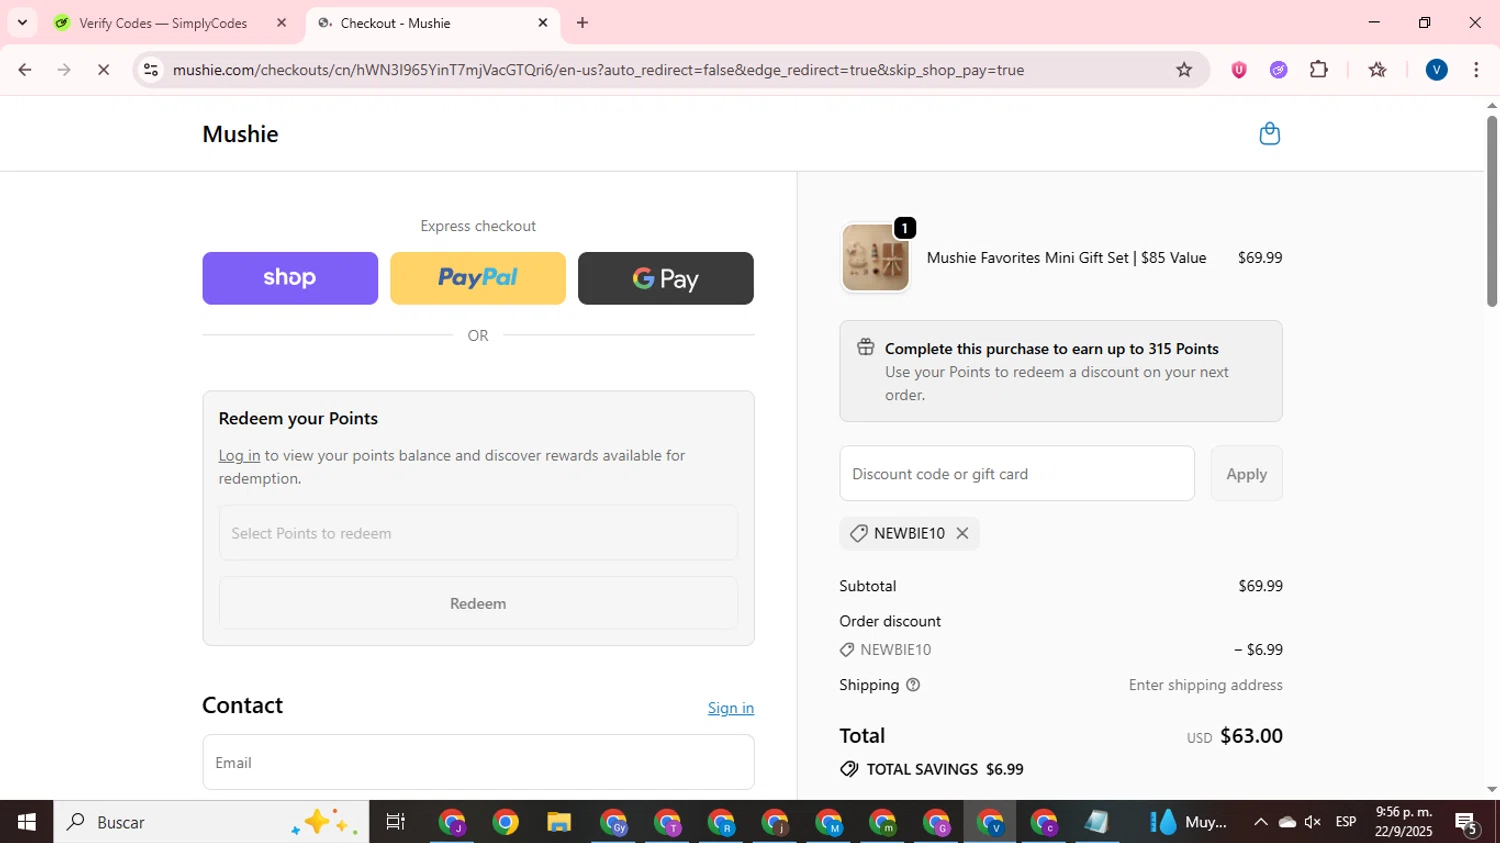Viewport: 1500px width, 843px height.
Task: Open the notepad app on taskbar
Action: tap(1097, 822)
